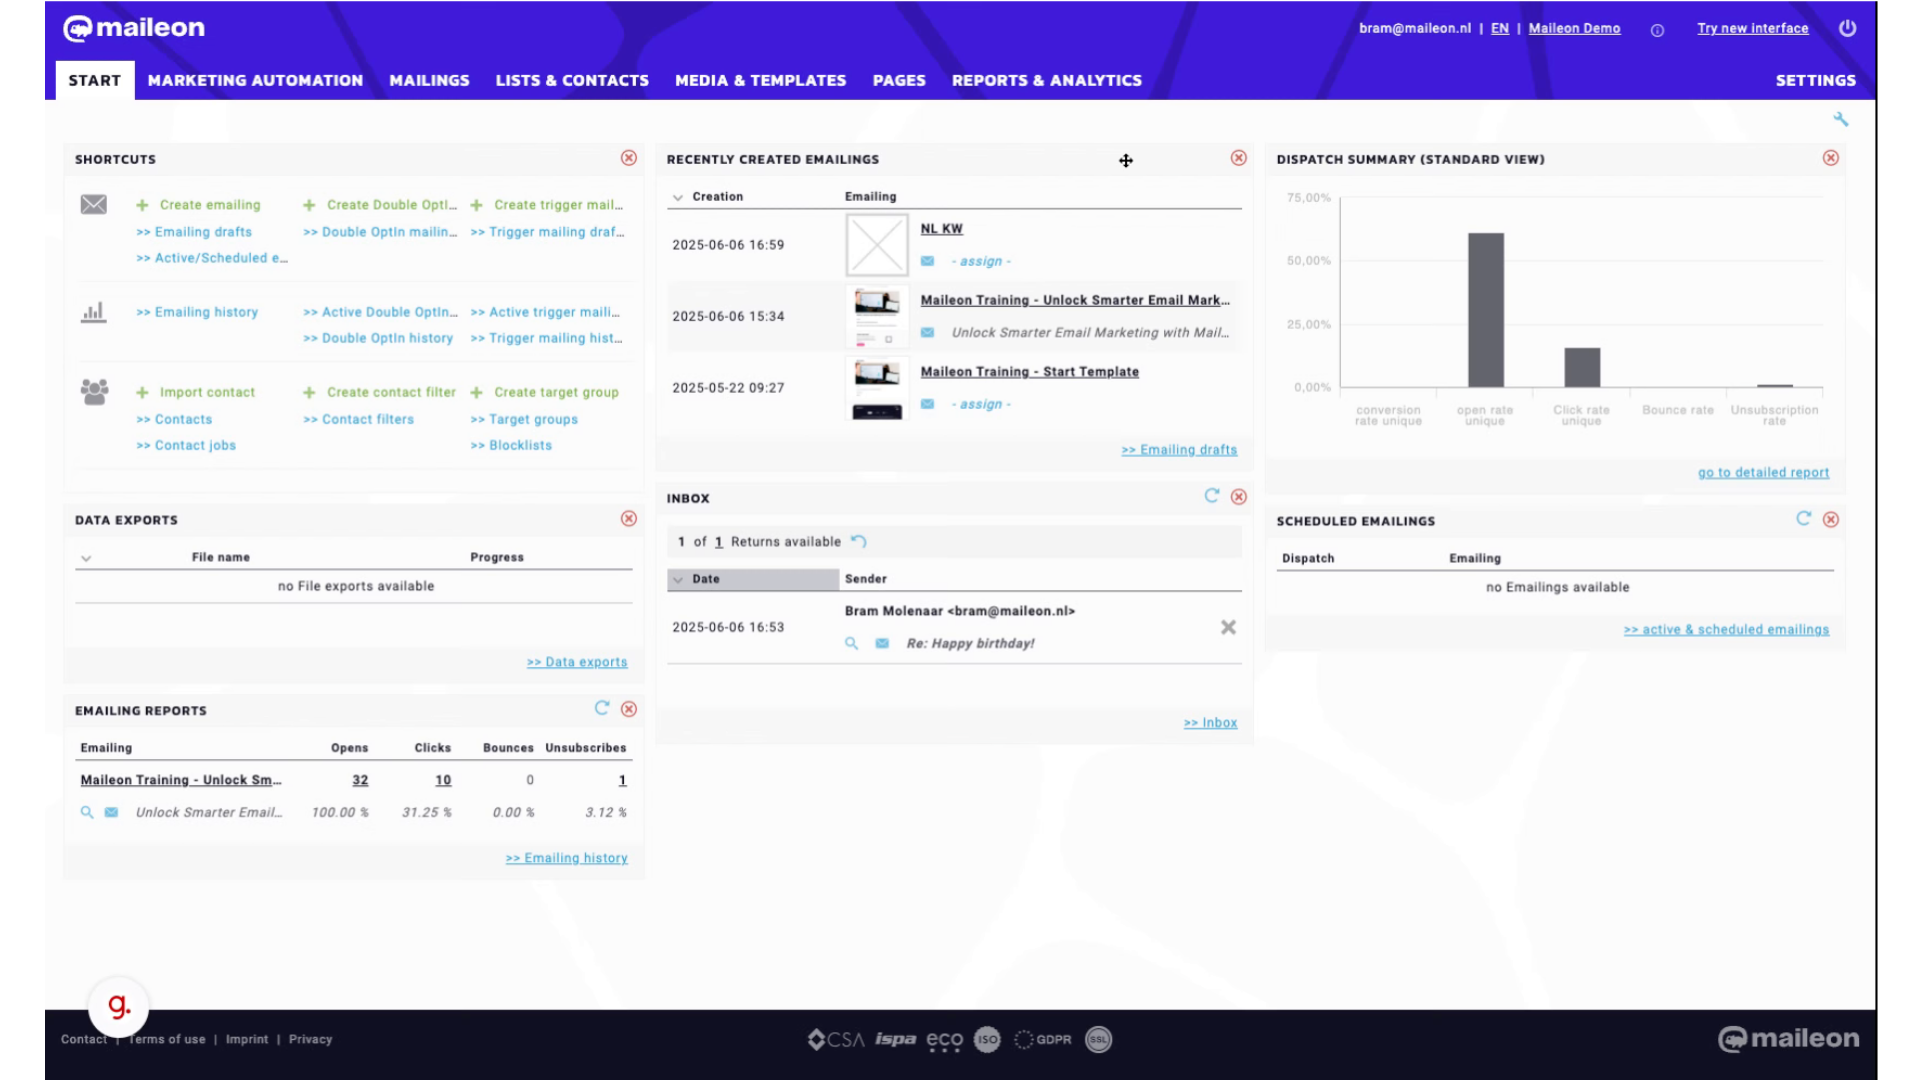
Task: Click the Maileon logo in the header
Action: [134, 28]
